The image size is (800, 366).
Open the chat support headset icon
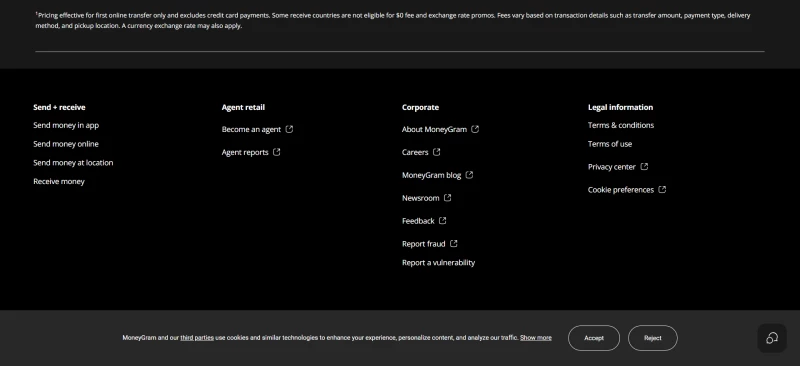[x=772, y=338]
